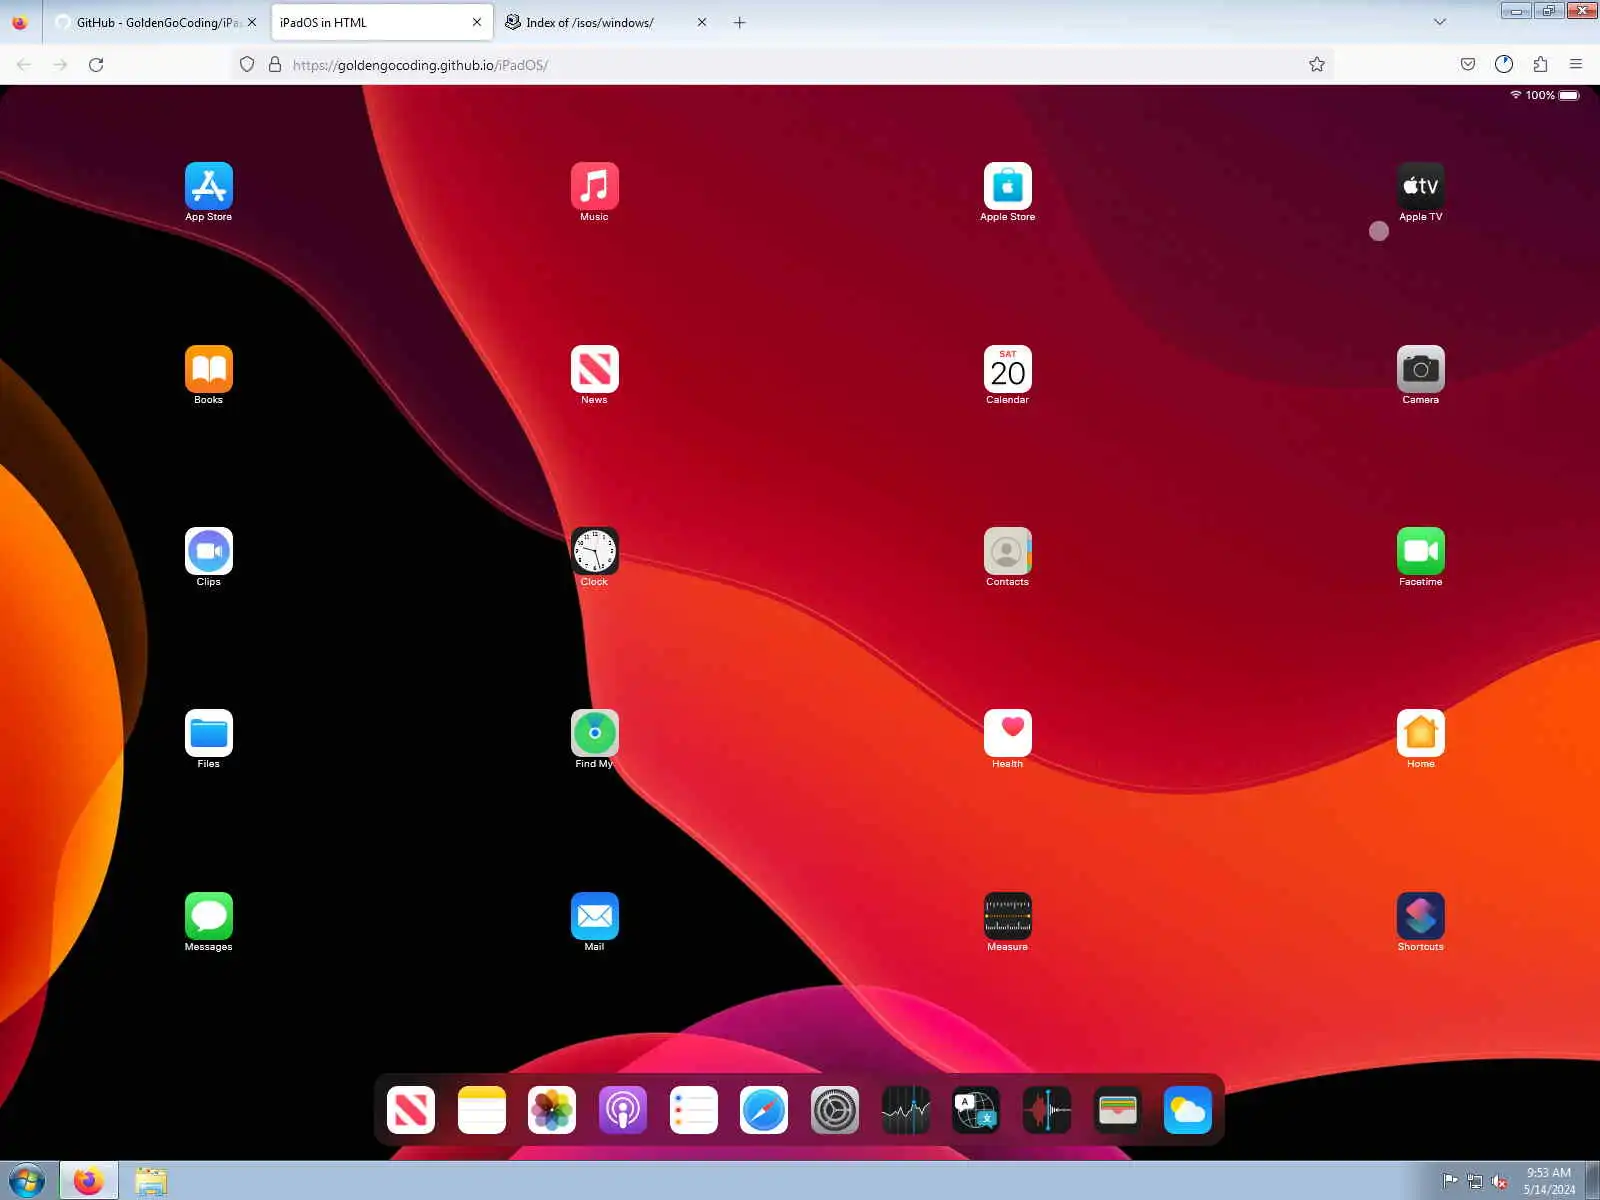This screenshot has height=1200, width=1600.
Task: Select the iPadOS in HTML tab
Action: coord(382,22)
